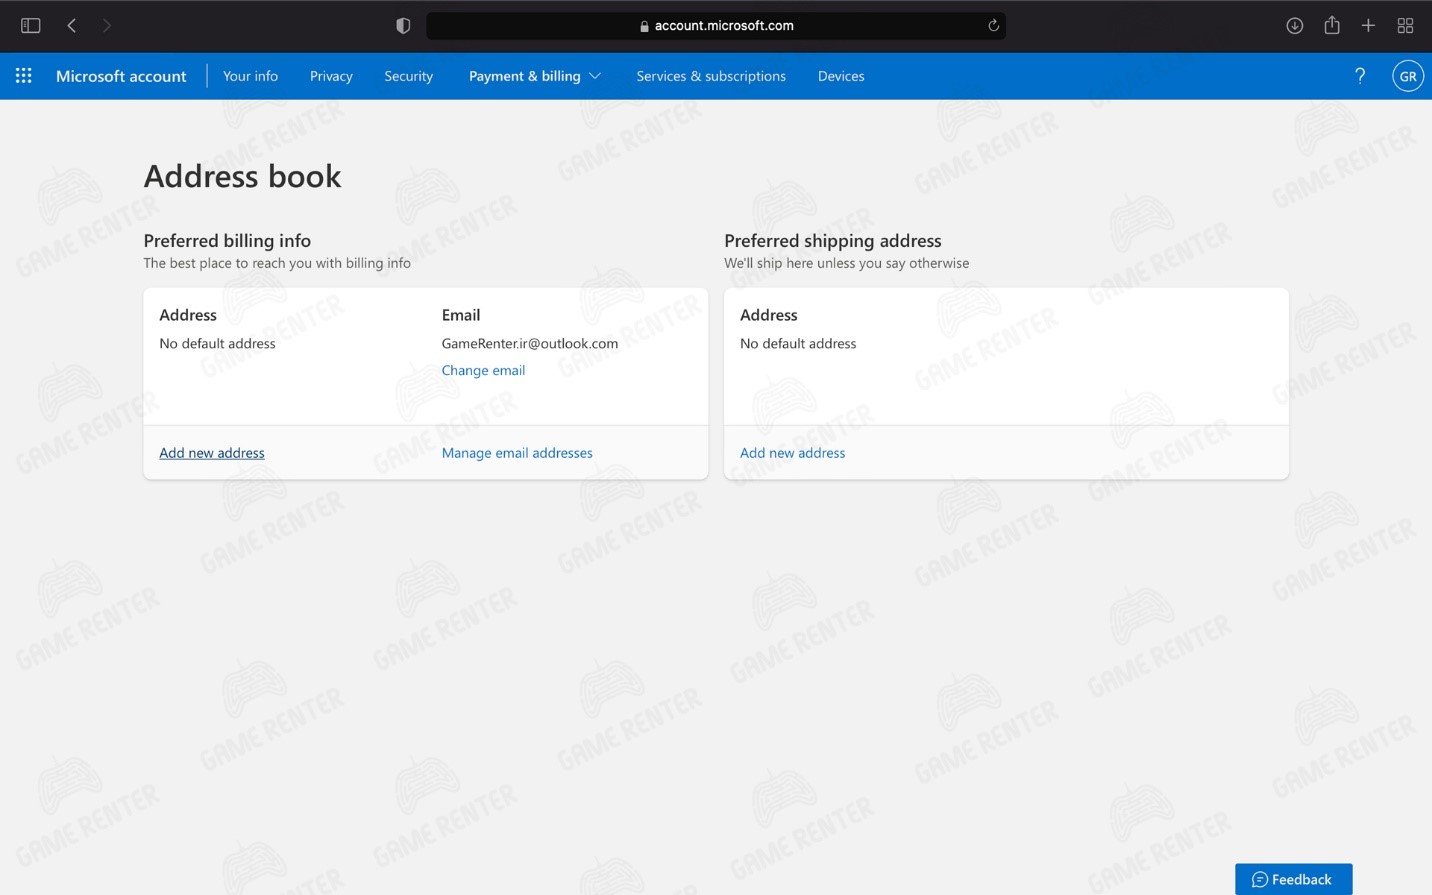Add new address under shipping address
1432x895 pixels.
(x=792, y=453)
